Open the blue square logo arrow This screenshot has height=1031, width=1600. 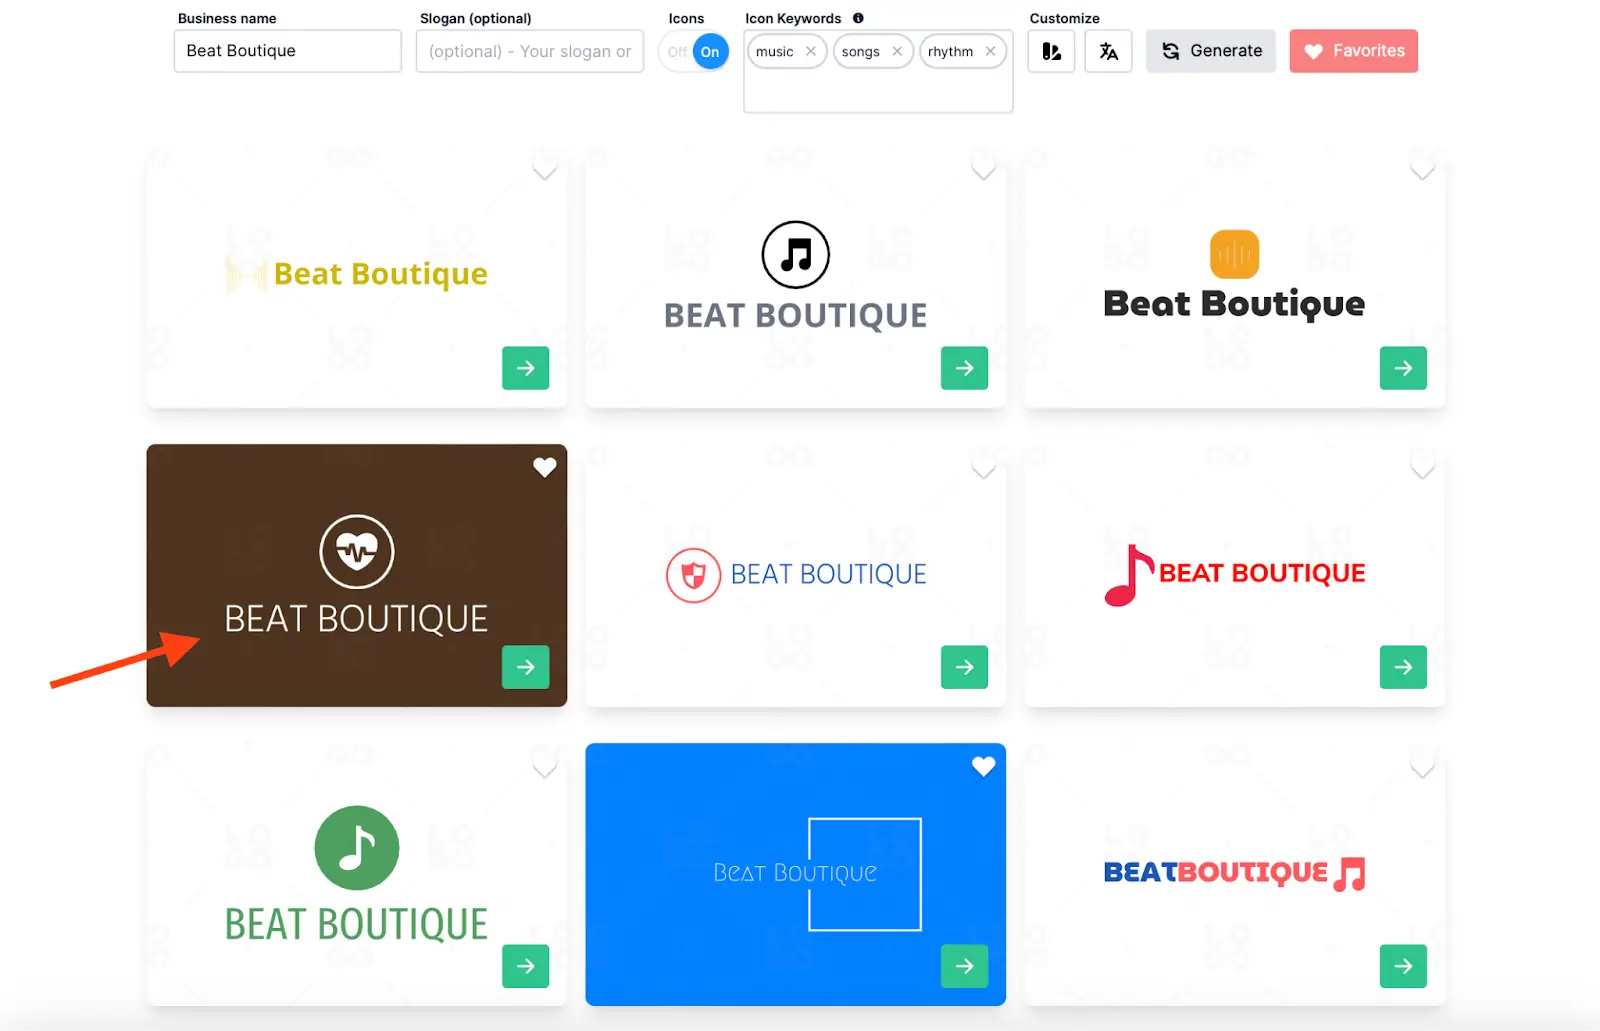tap(965, 966)
